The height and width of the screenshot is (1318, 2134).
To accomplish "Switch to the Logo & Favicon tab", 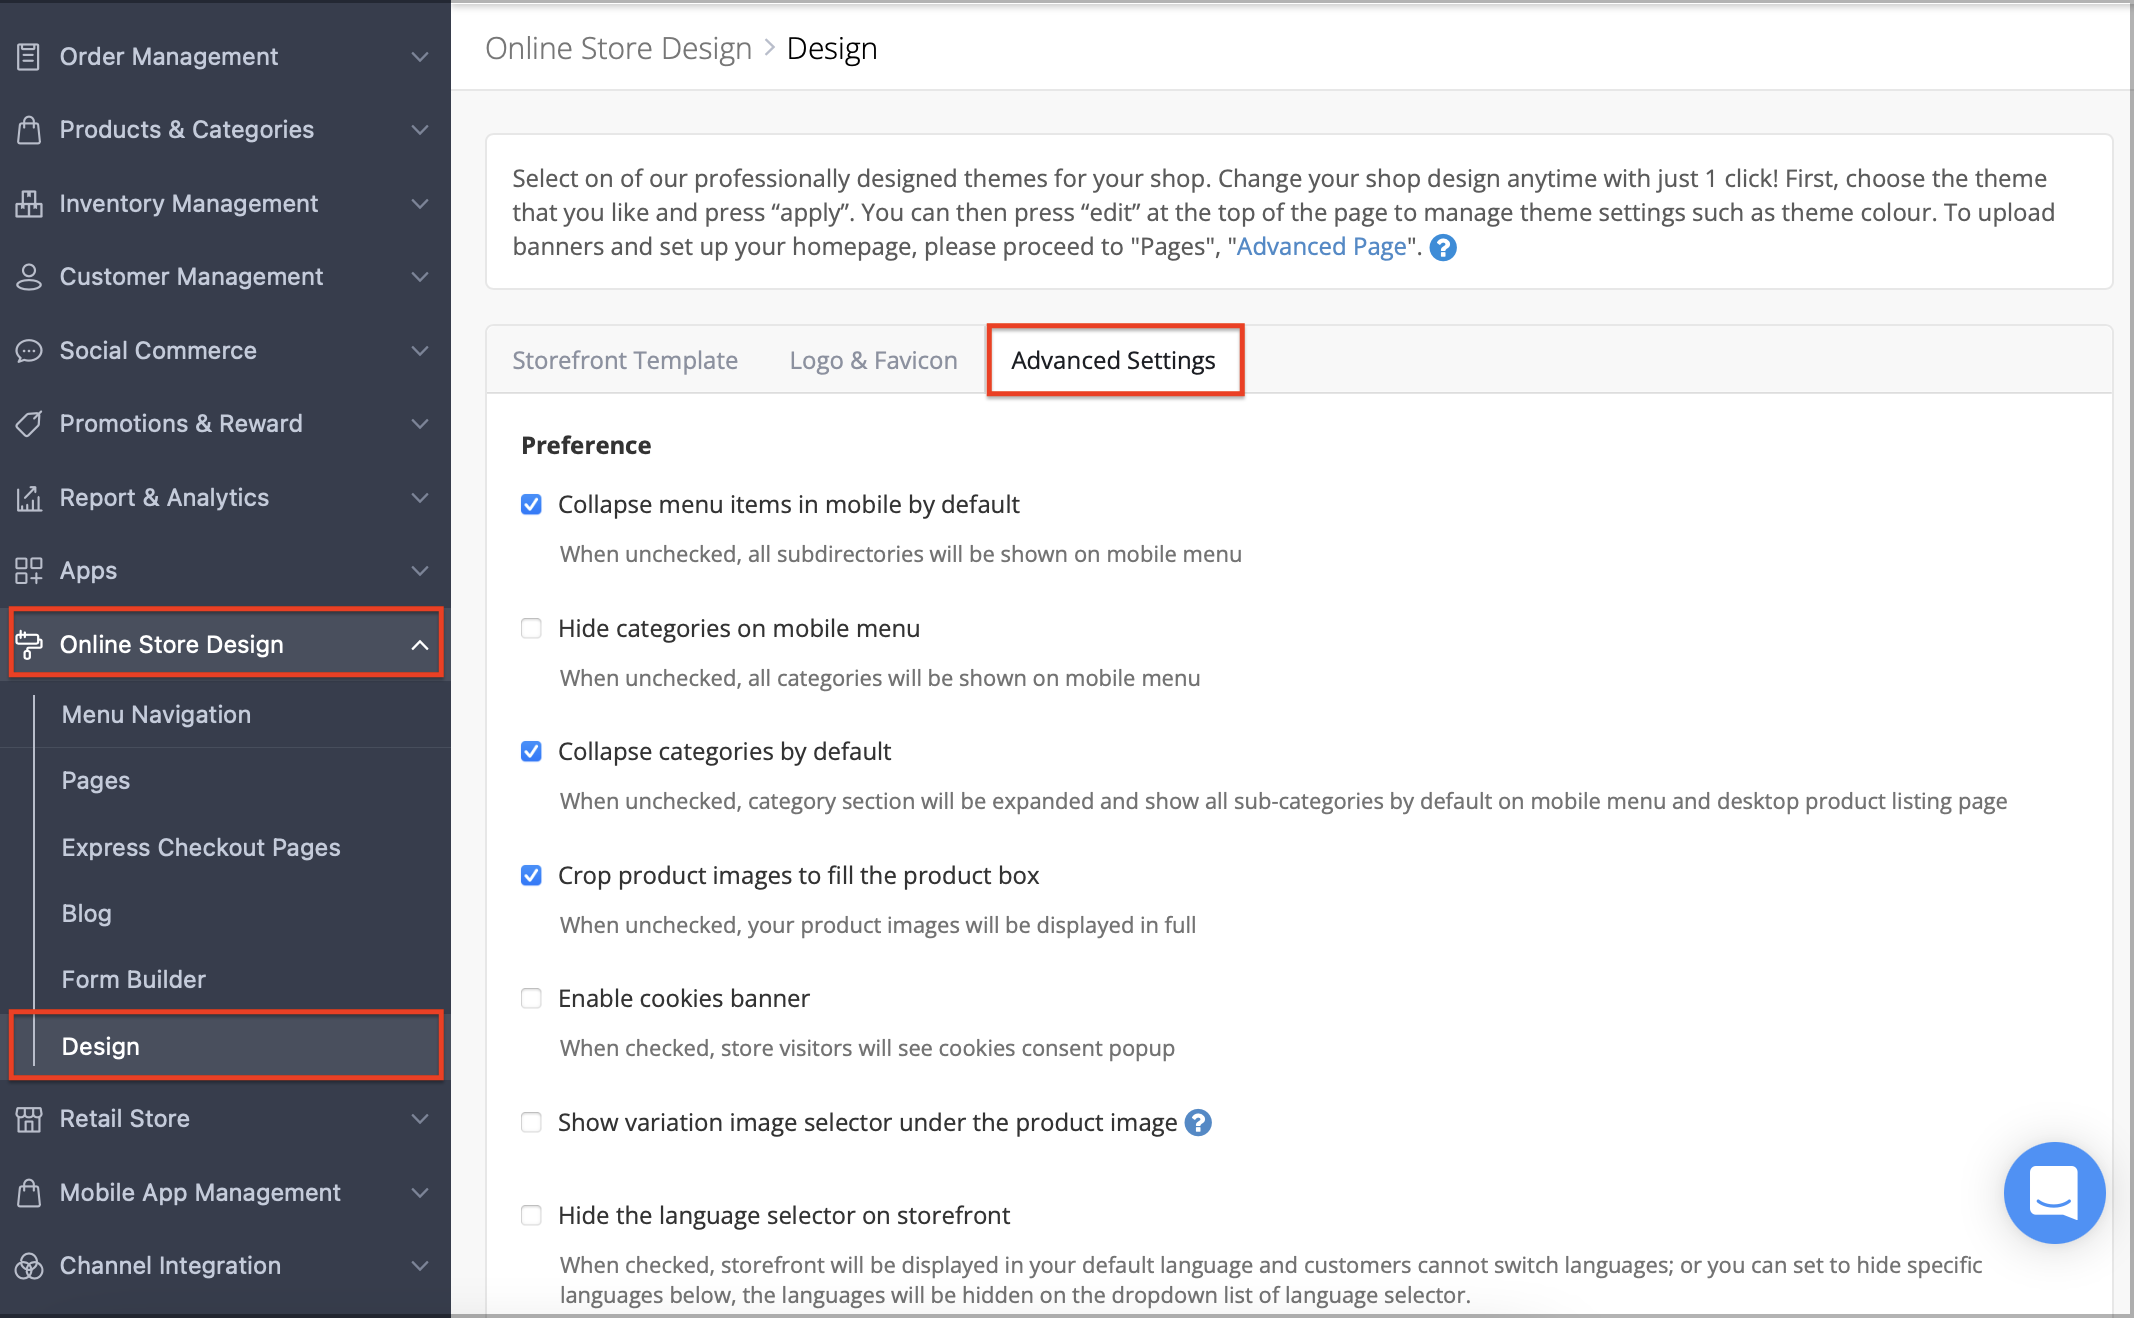I will 873,360.
